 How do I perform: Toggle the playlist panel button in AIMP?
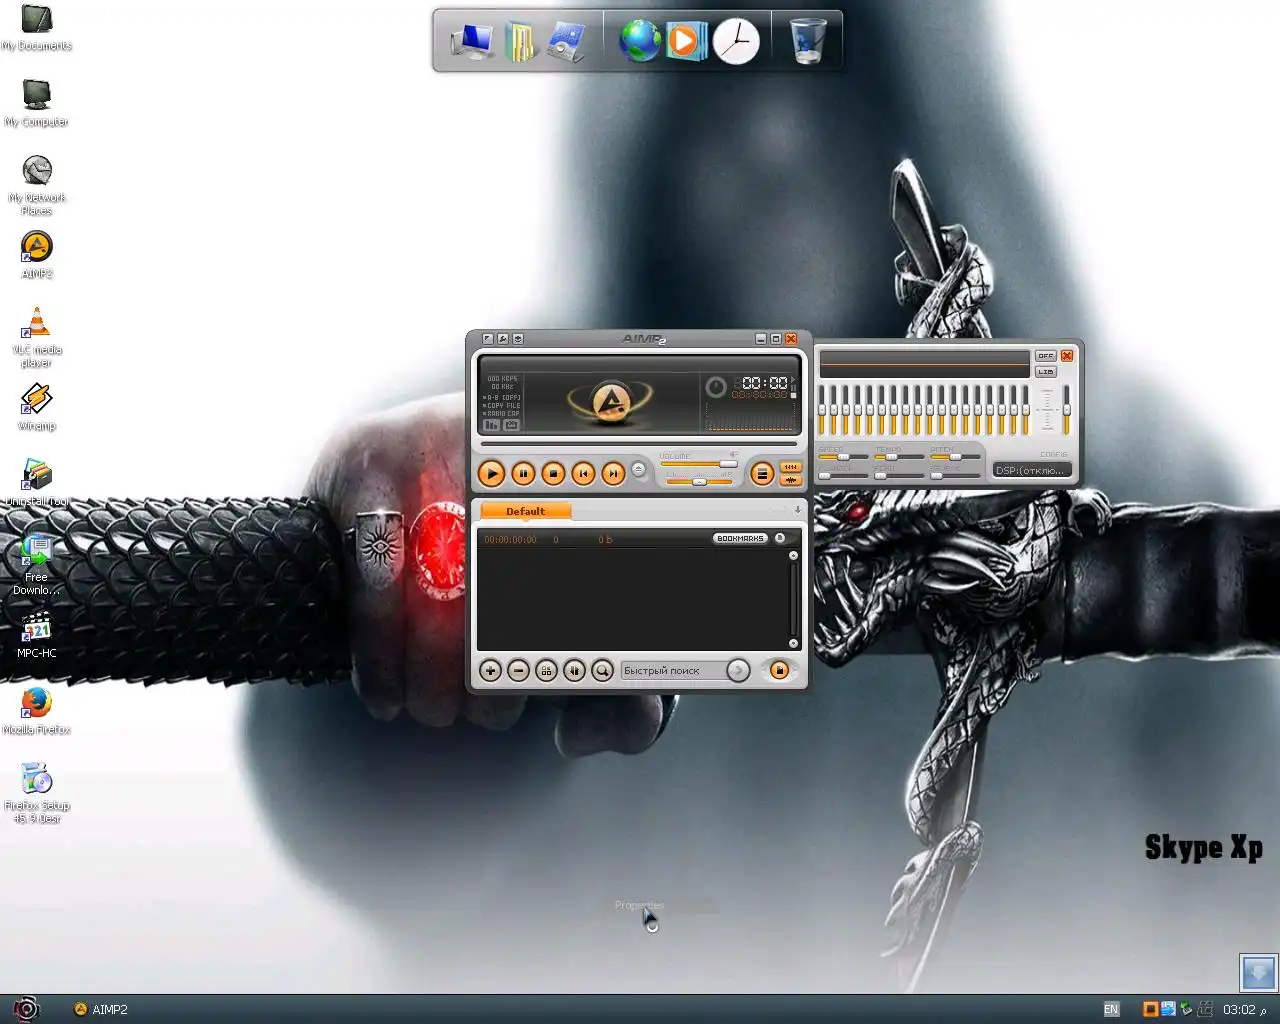(762, 474)
